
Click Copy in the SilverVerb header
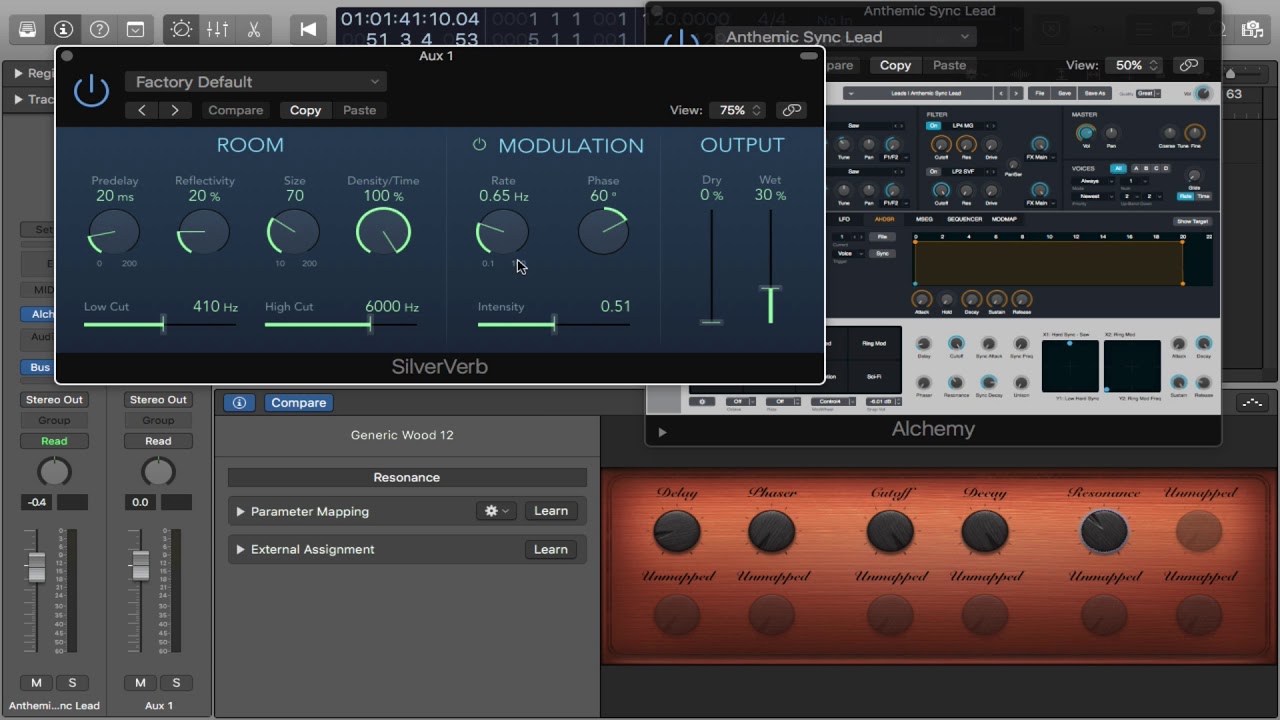pos(305,110)
